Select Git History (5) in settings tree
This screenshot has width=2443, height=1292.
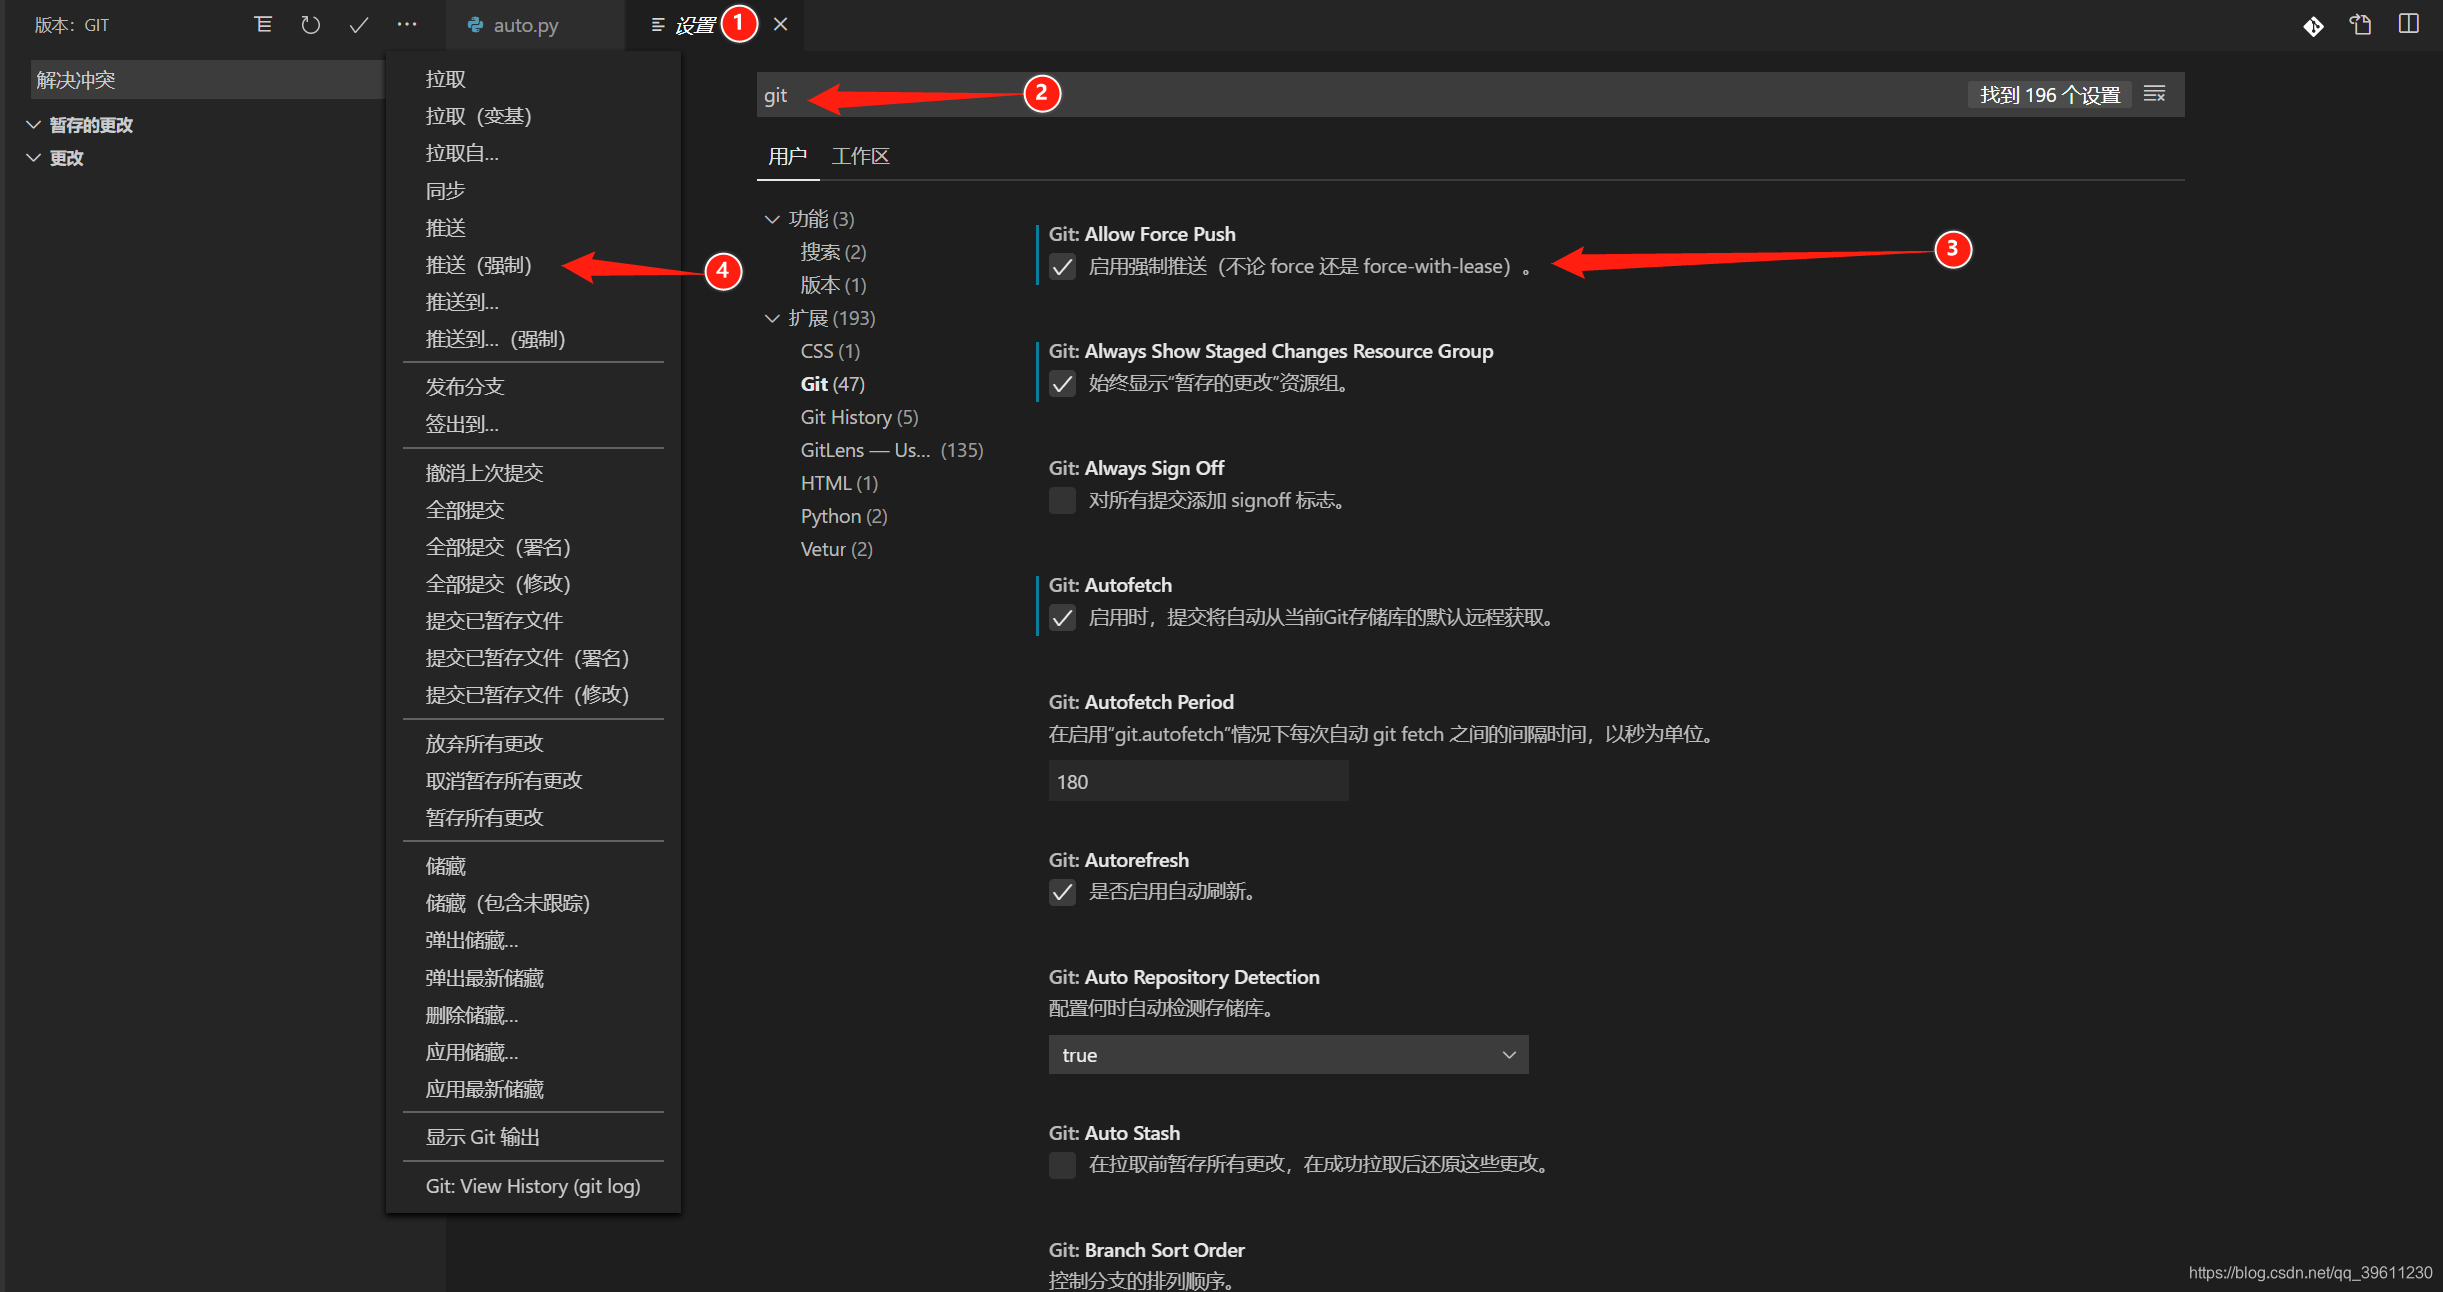(859, 417)
